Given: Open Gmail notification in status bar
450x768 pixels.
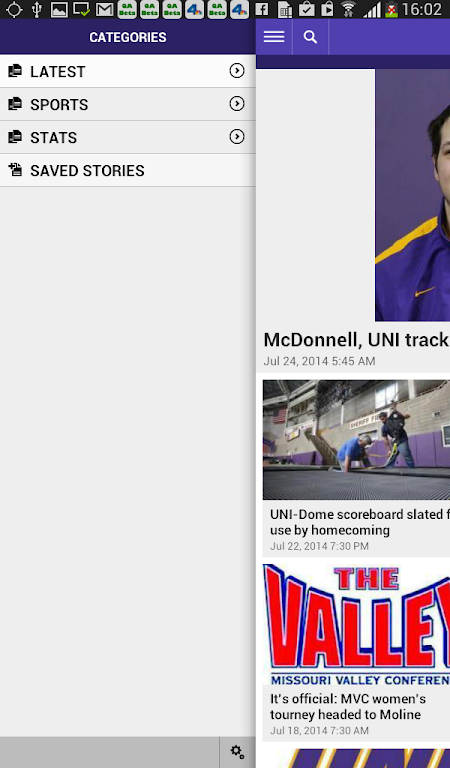Looking at the screenshot, I should click(104, 9).
